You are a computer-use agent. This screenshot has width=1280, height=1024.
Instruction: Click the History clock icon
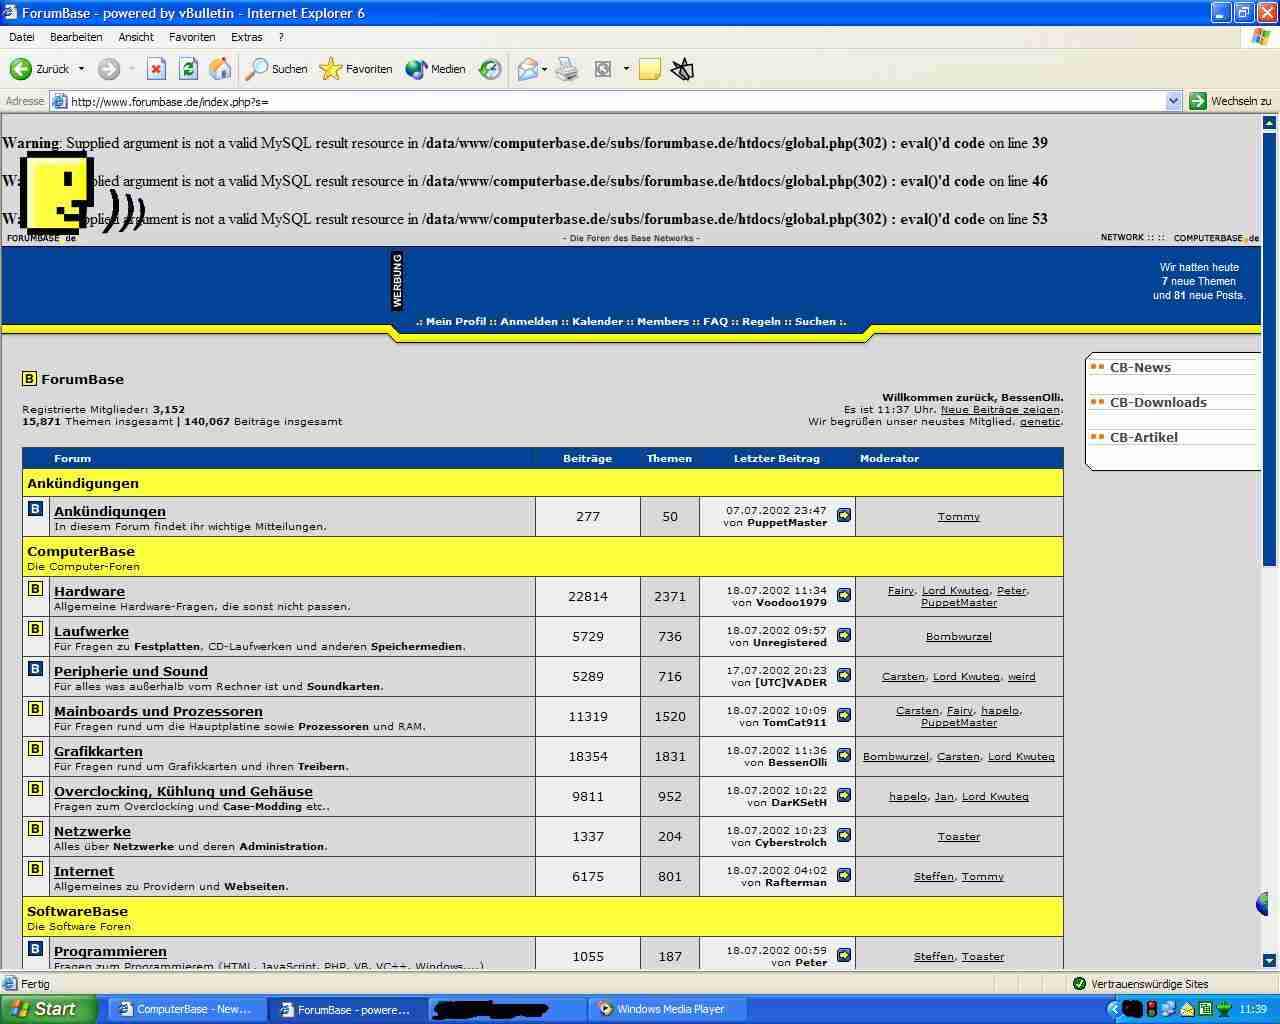pos(490,69)
